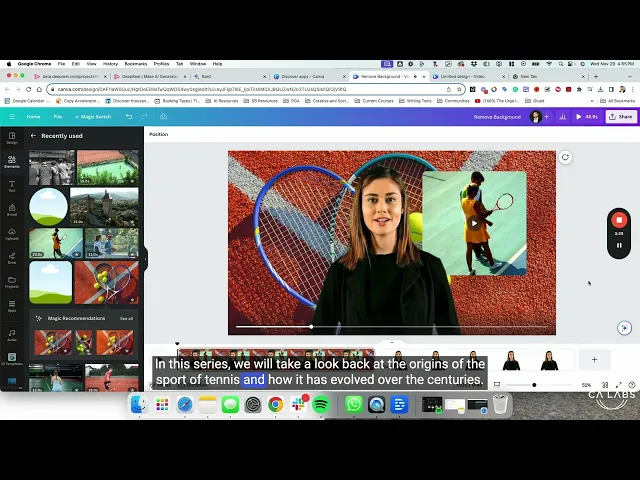Open the History menu in macOS menu bar
Screen dimensions: 640x480
pyautogui.click(x=110, y=64)
